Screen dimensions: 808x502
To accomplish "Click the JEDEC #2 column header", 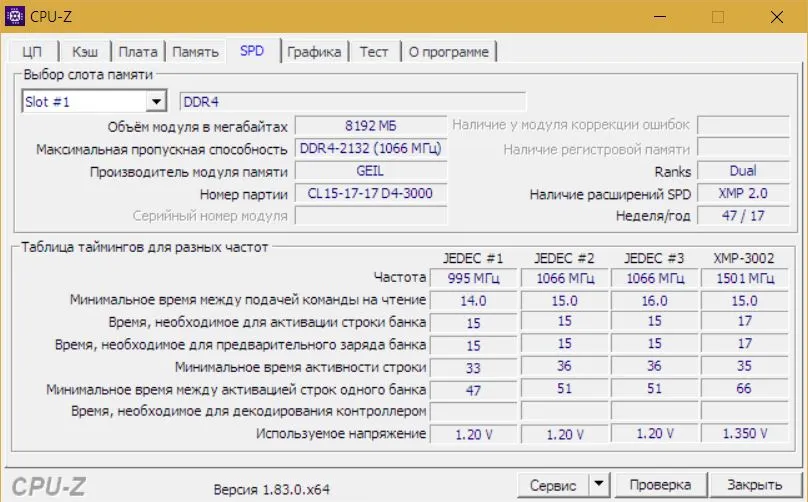I will [x=564, y=258].
